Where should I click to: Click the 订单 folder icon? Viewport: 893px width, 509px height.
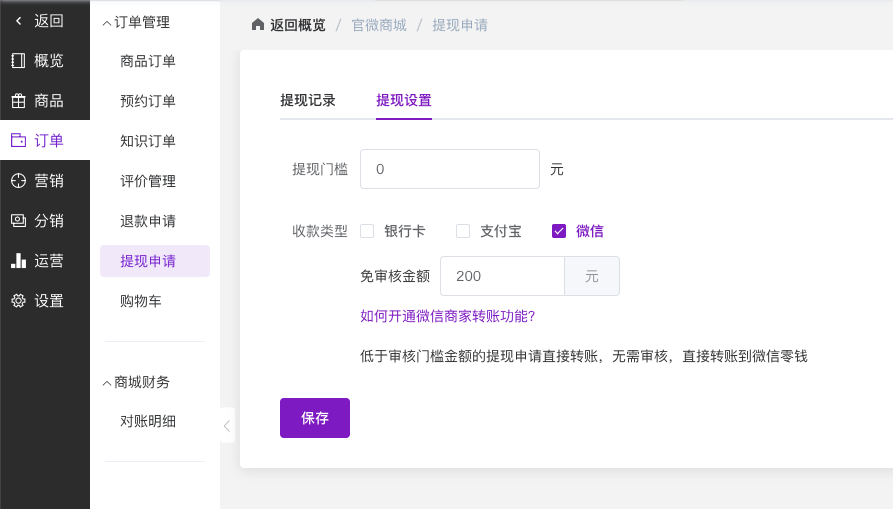click(x=18, y=141)
